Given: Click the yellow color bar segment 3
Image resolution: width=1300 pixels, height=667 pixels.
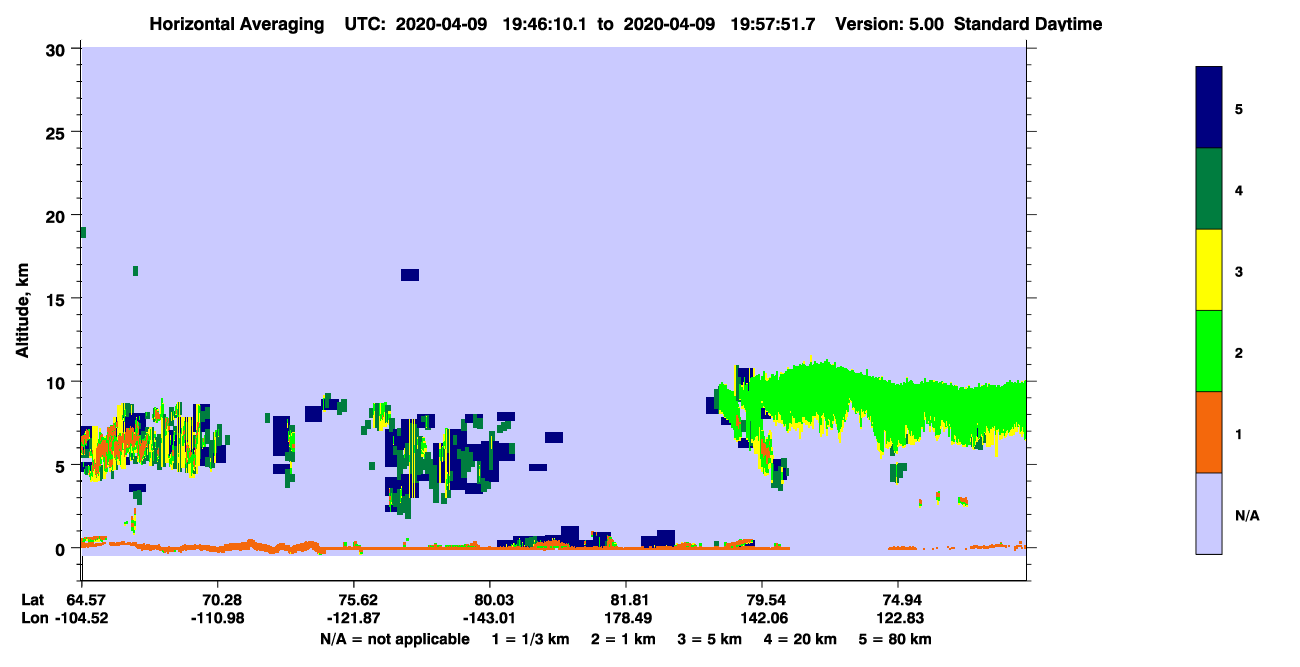Looking at the screenshot, I should (1209, 270).
